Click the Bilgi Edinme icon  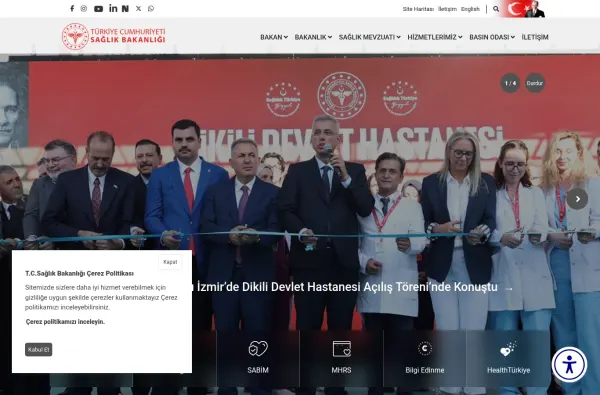[425, 348]
